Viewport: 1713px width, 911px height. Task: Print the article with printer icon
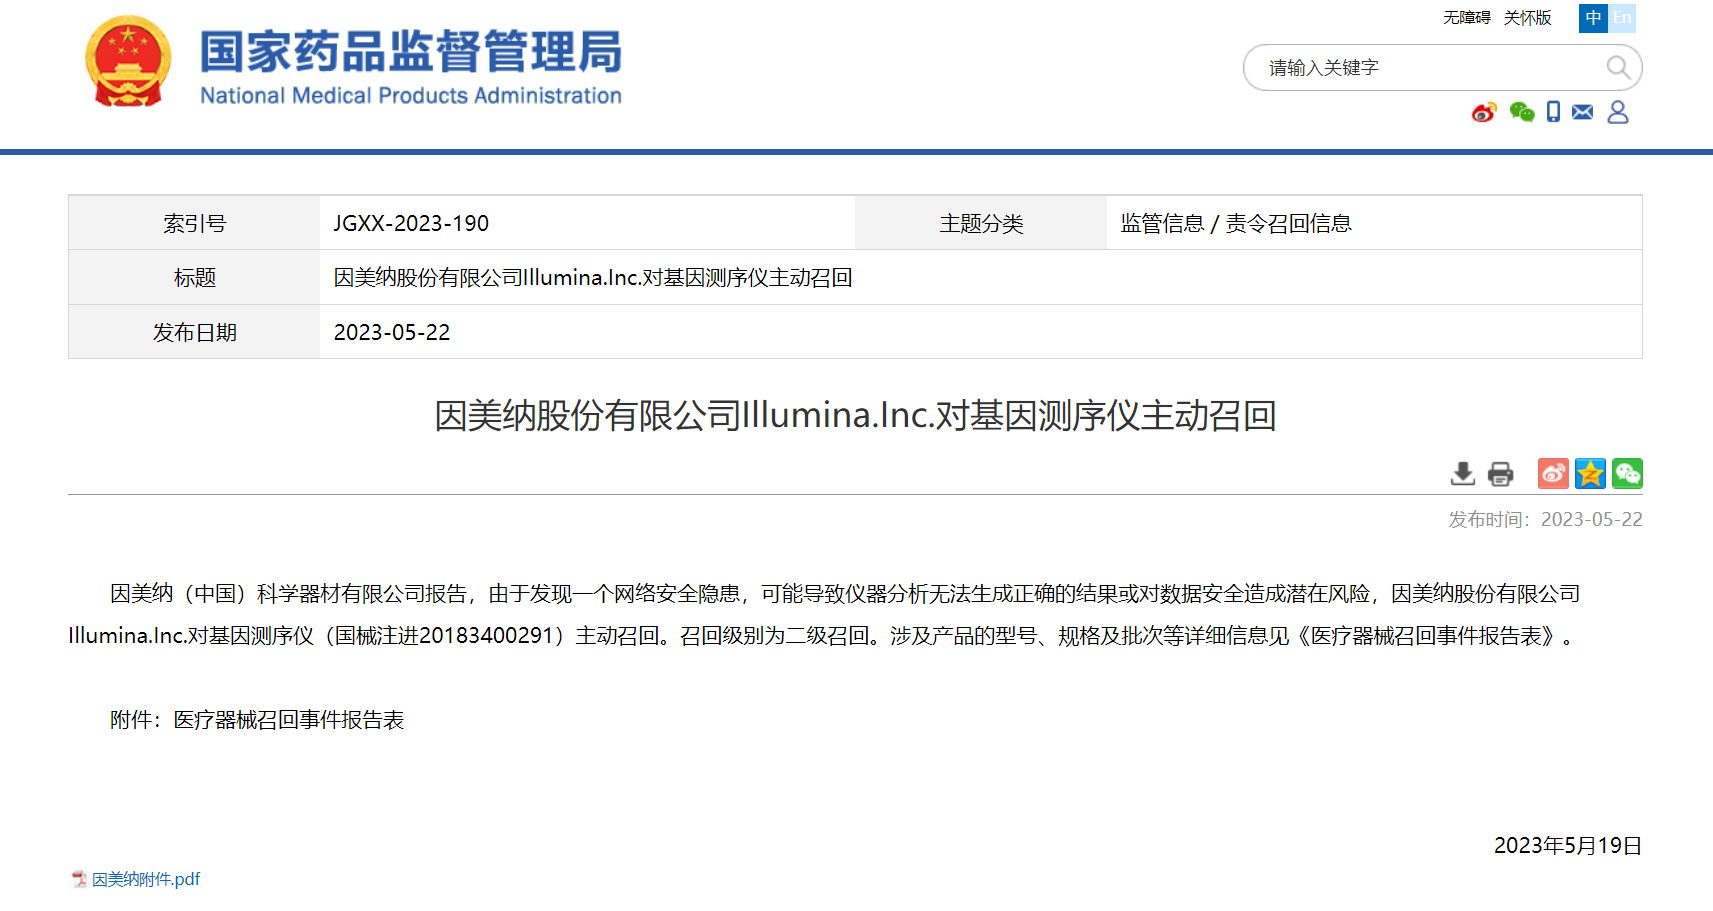click(x=1501, y=473)
